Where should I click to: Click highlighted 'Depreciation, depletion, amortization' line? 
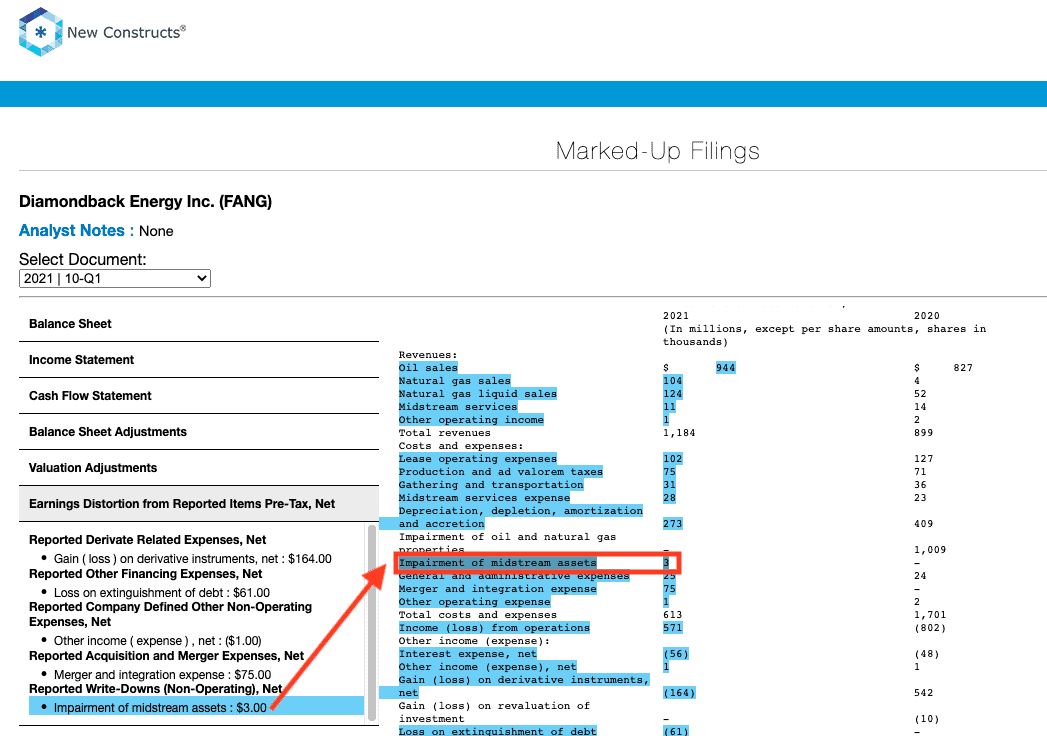point(521,511)
